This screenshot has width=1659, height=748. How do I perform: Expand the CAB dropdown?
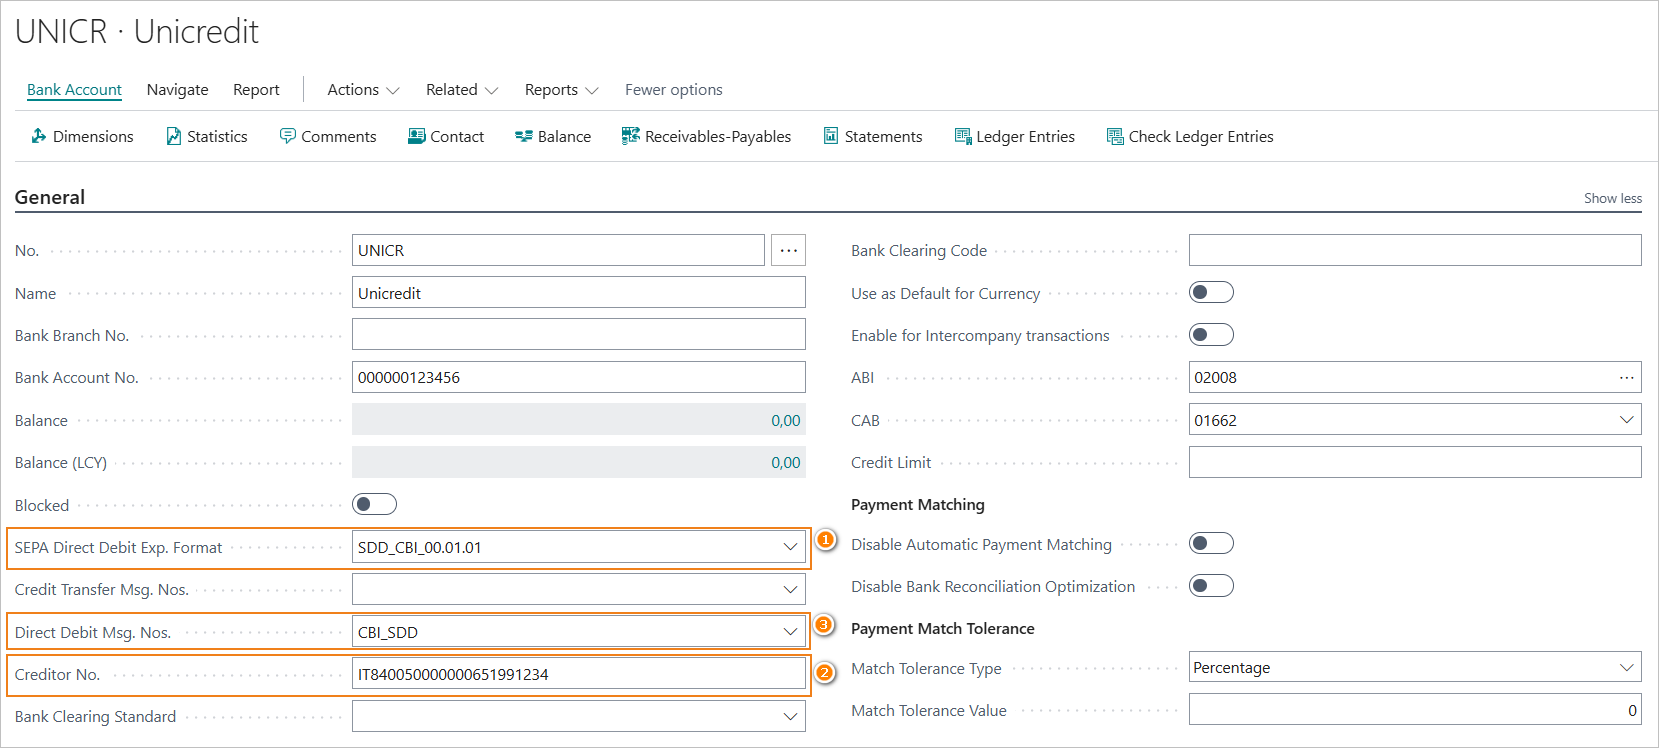tap(1627, 420)
